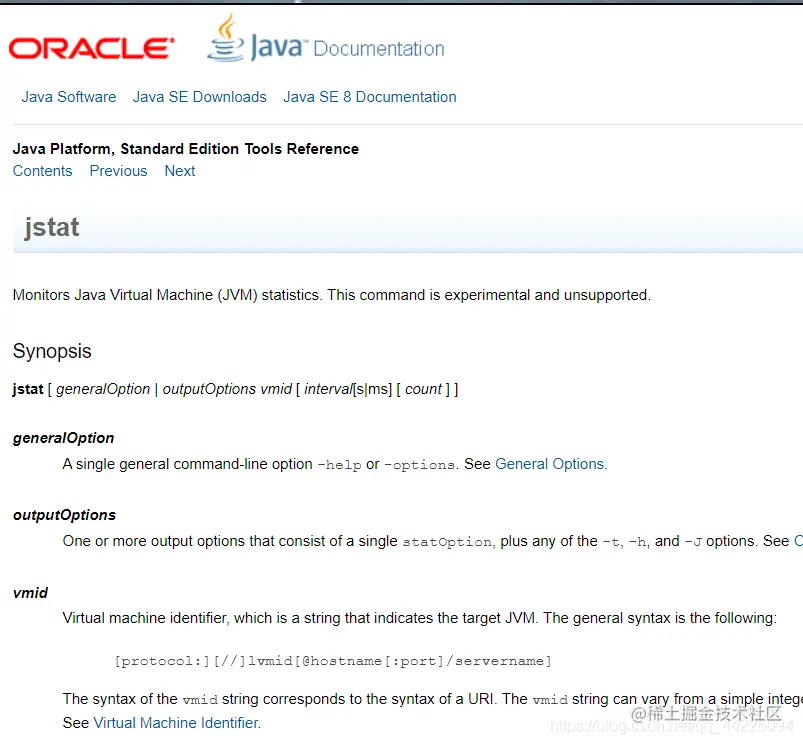Click 'Java Platform, Standard Edition Tools Reference' title
The height and width of the screenshot is (744, 803).
click(x=186, y=149)
